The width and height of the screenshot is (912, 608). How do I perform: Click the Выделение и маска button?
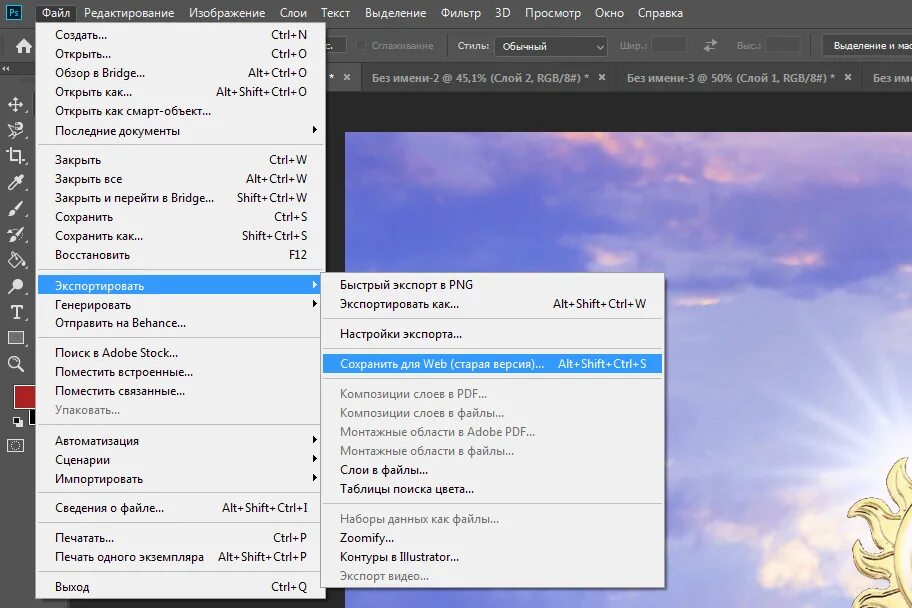point(867,45)
